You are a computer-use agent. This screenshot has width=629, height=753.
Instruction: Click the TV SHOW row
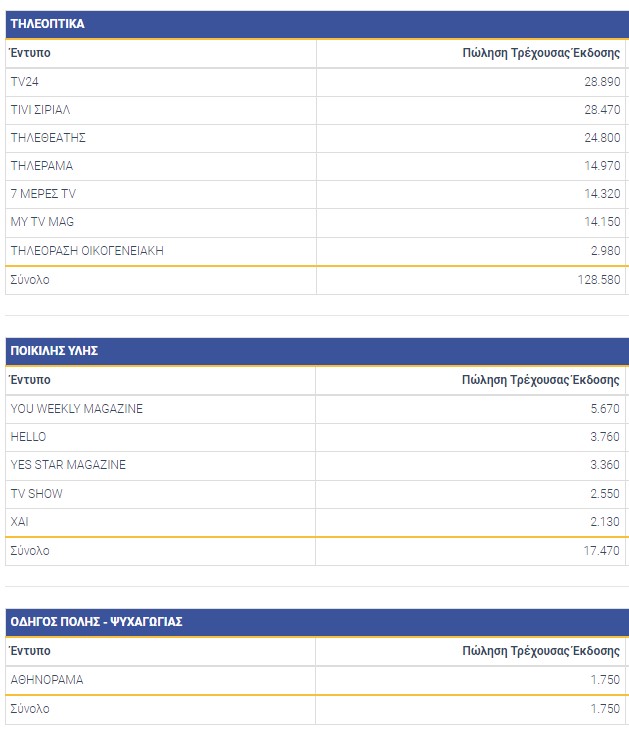coord(36,493)
